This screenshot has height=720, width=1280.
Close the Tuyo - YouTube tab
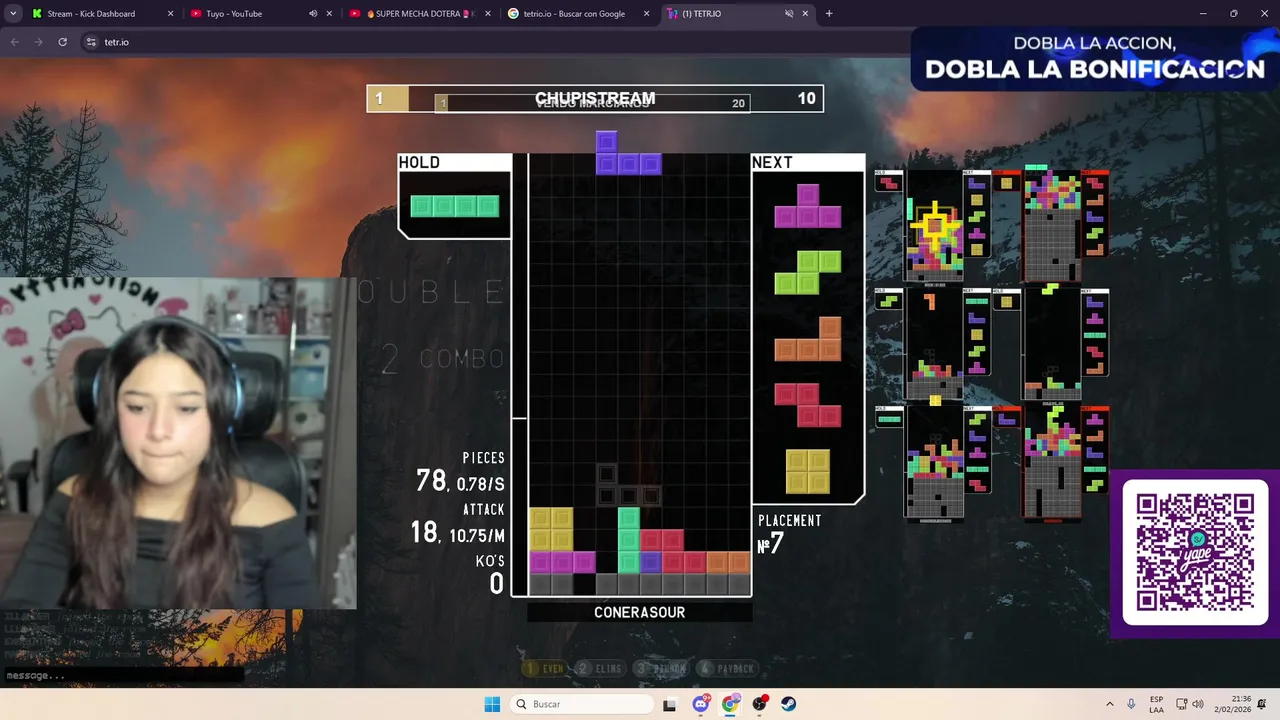[329, 14]
